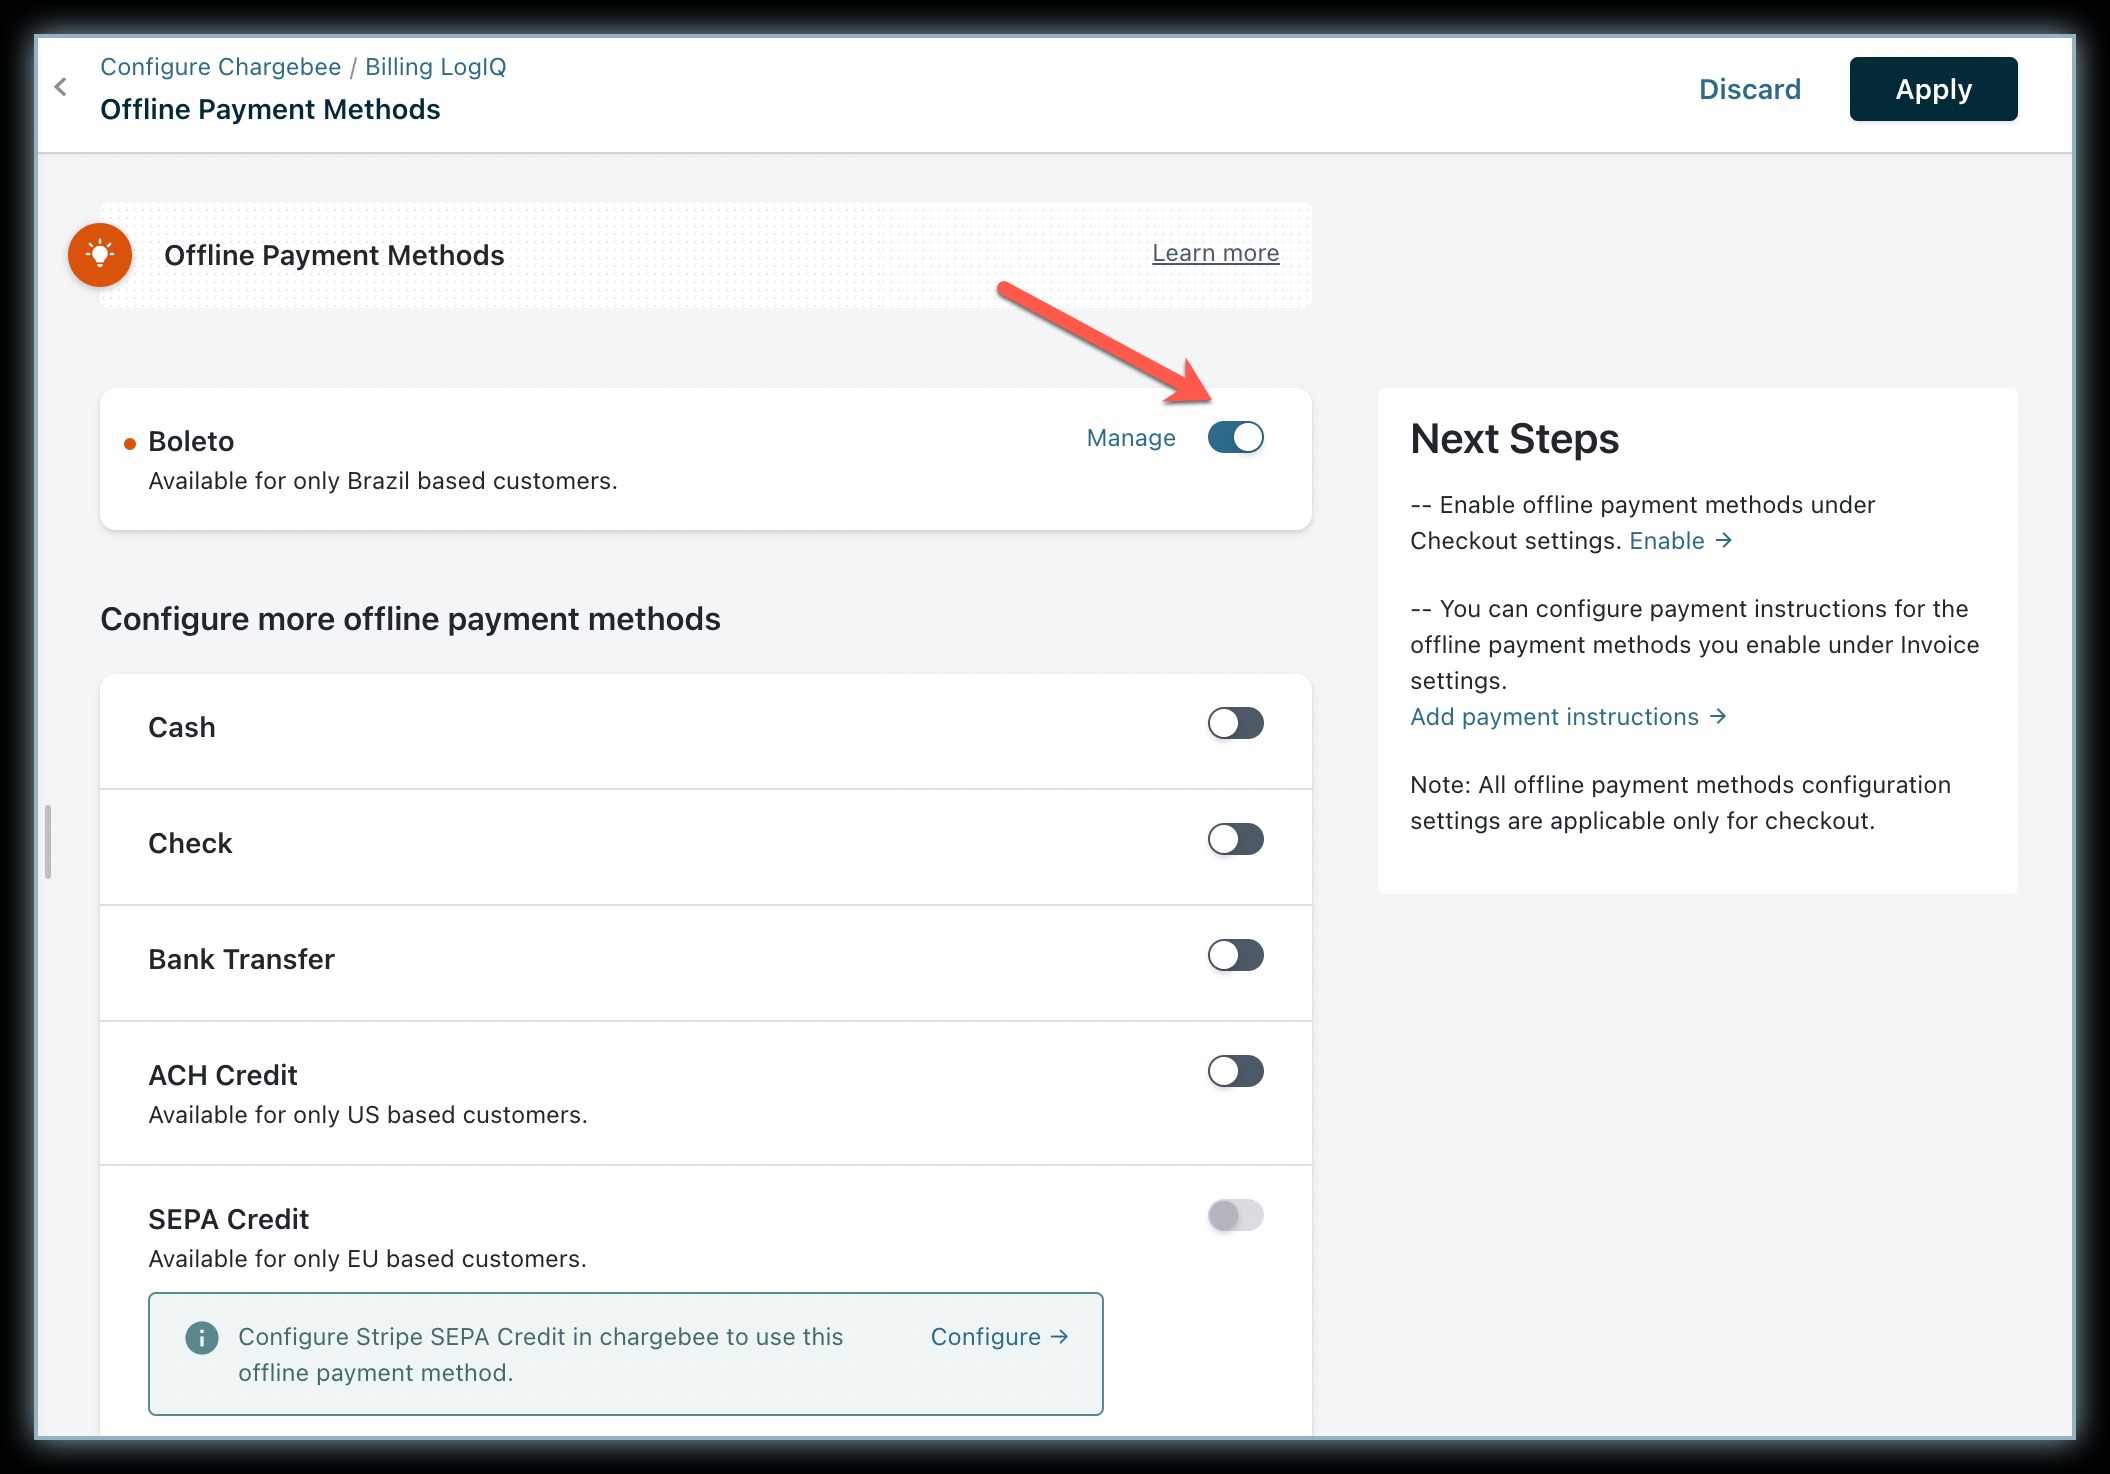Click Manage for Boleto
Screen dimensions: 2110x1474
(x=1130, y=438)
